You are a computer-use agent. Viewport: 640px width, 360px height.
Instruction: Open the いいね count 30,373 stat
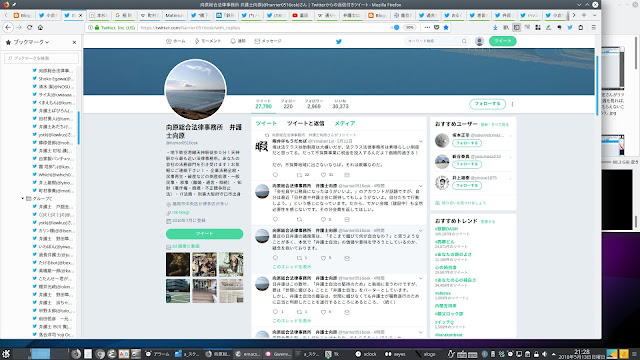tap(340, 104)
